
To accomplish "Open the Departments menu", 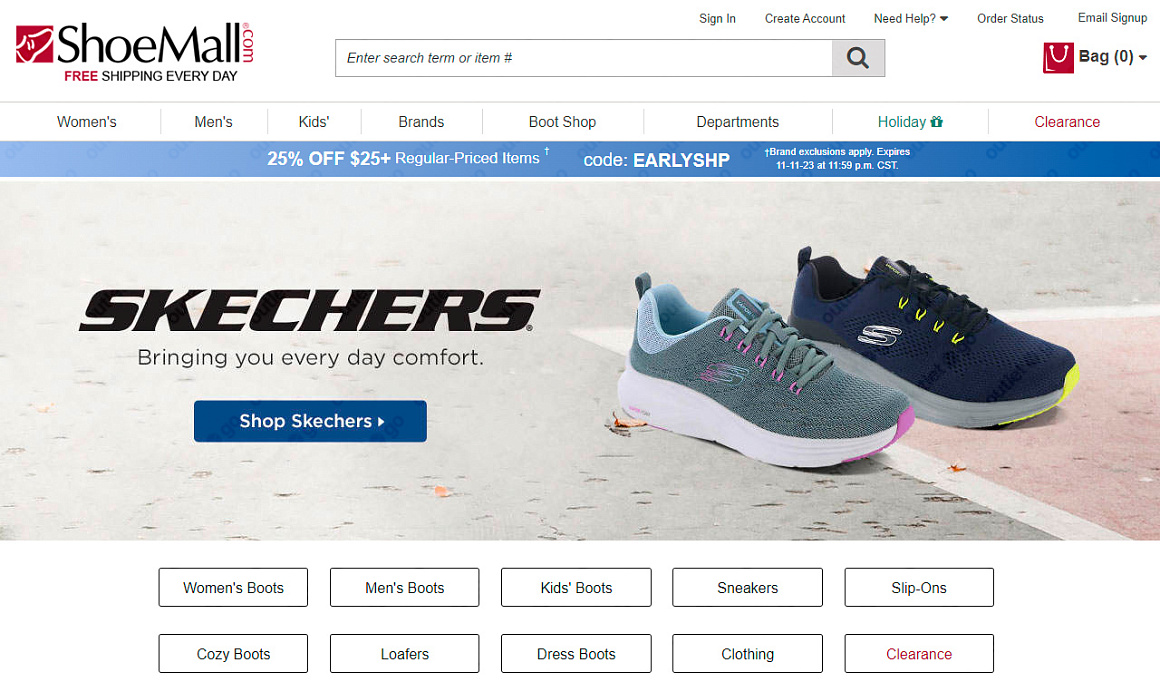I will (737, 122).
